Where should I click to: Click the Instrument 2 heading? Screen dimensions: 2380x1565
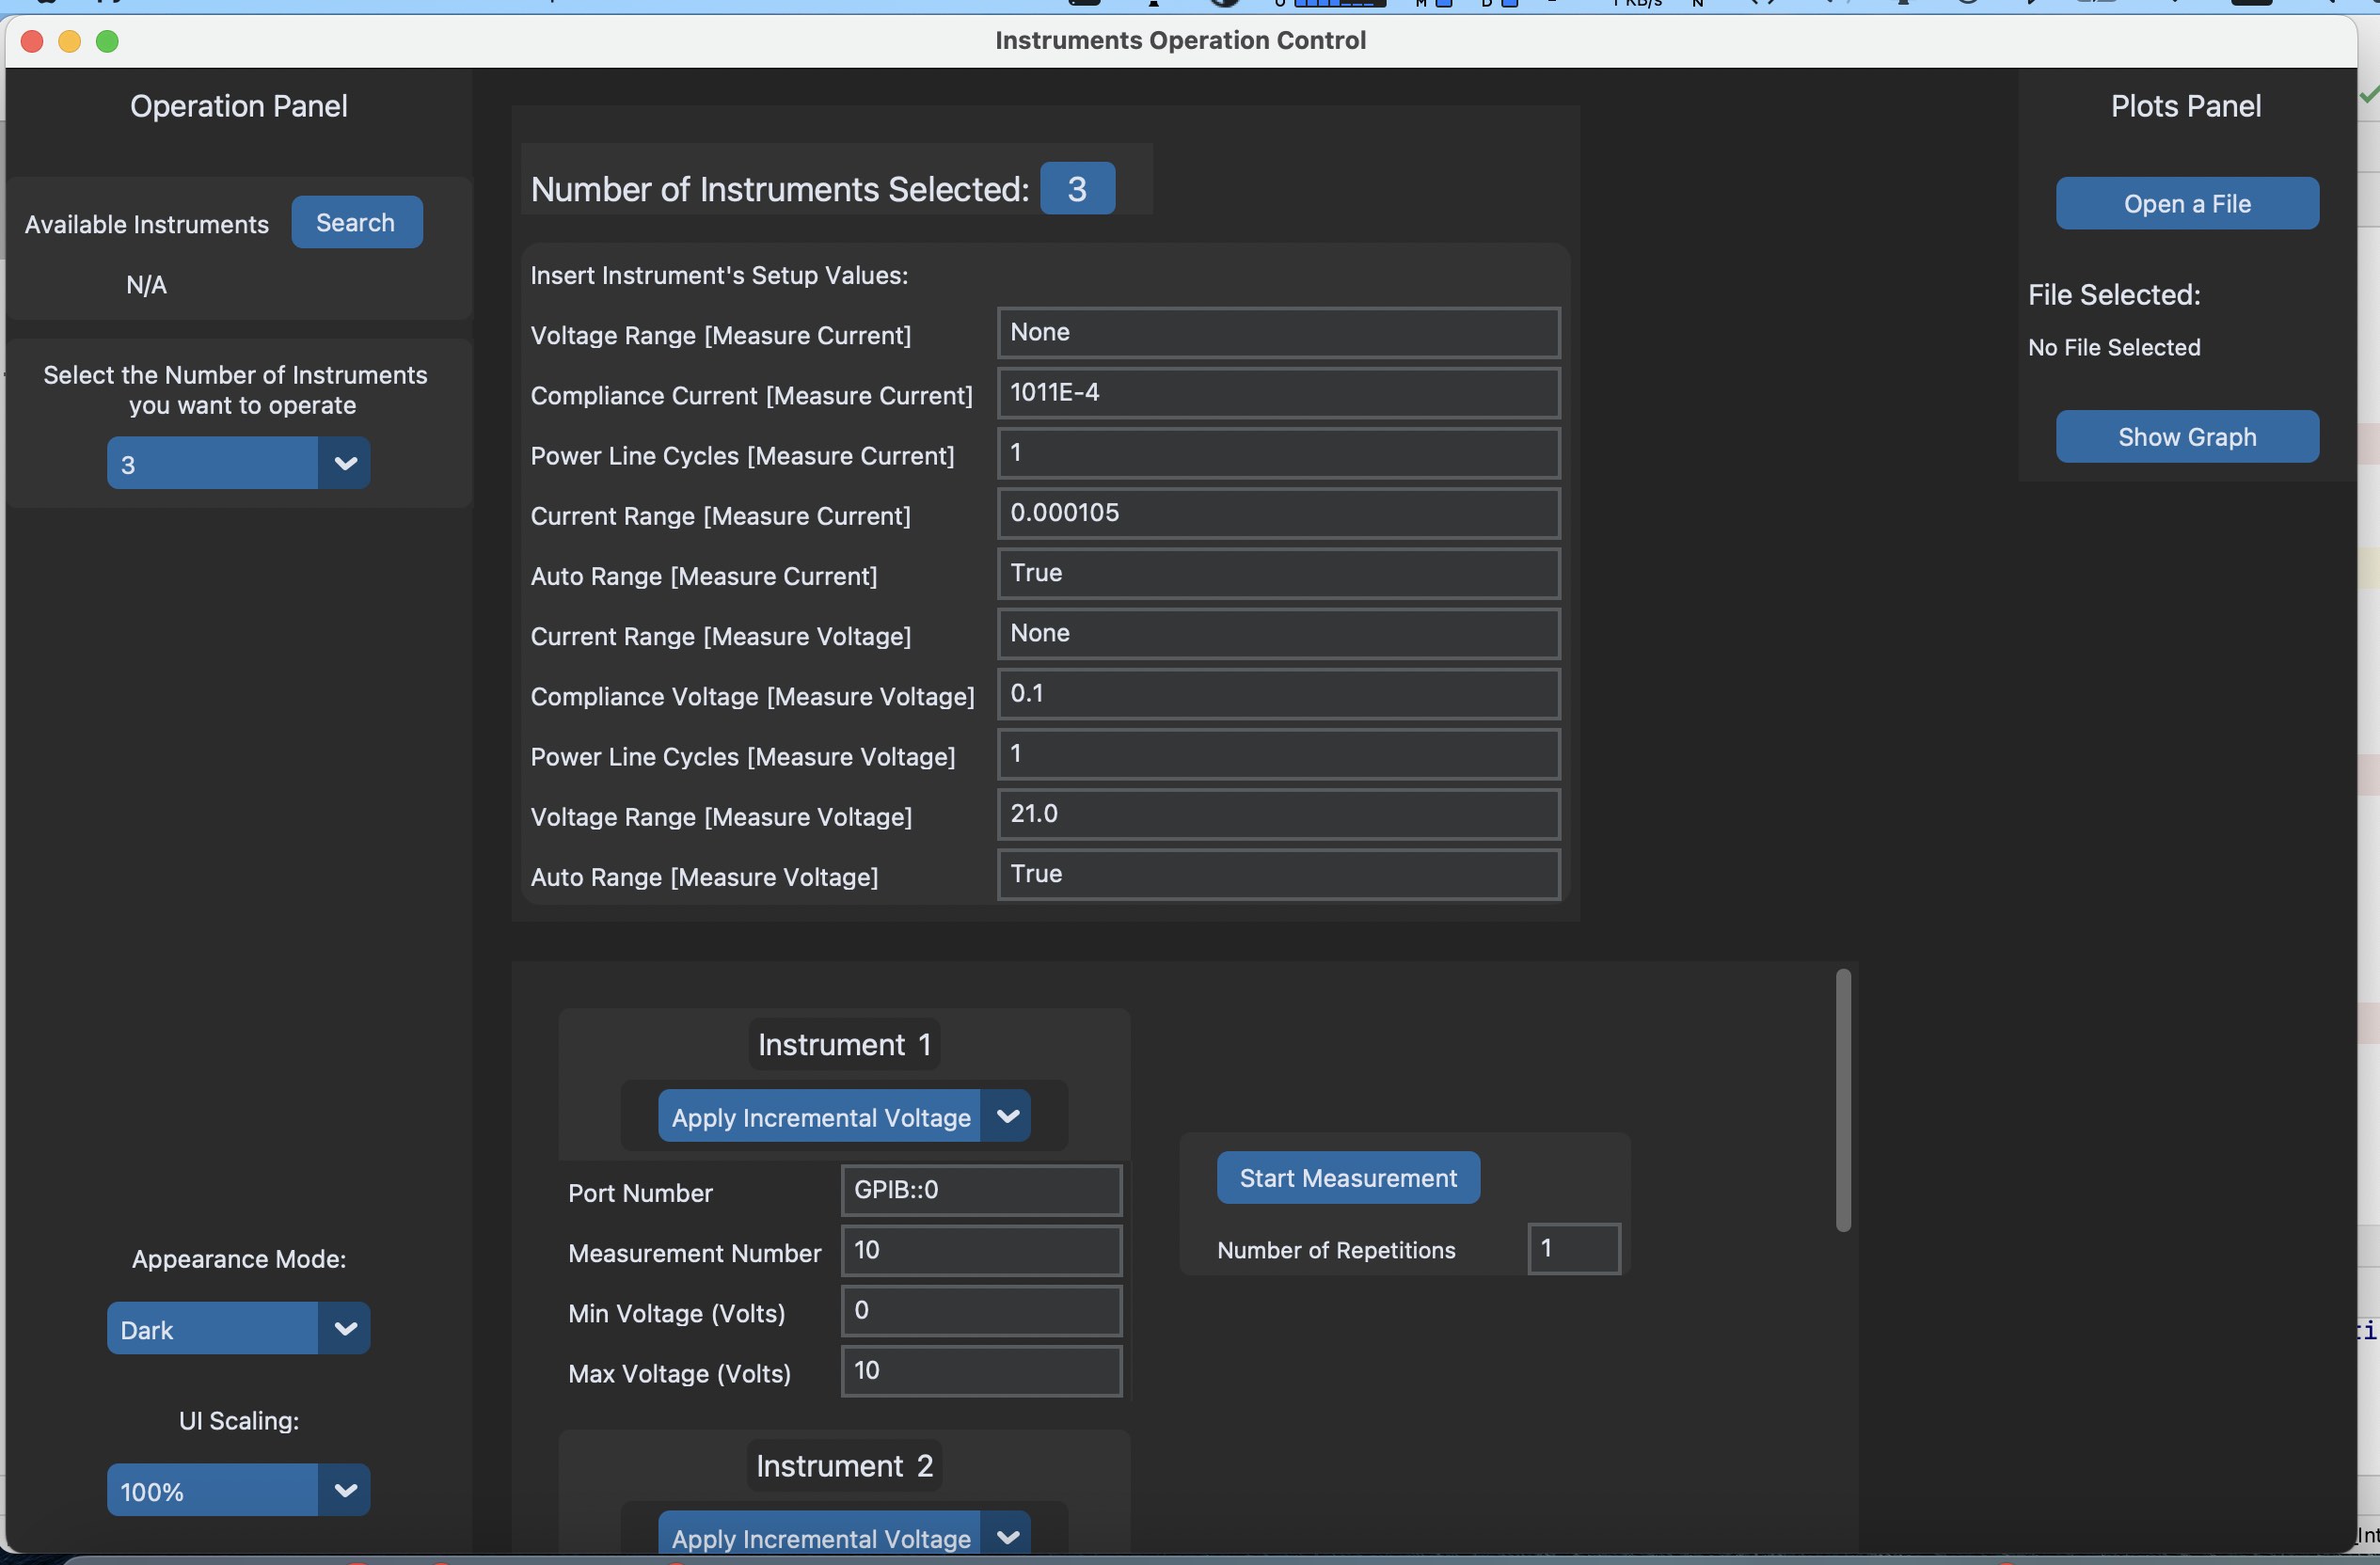pyautogui.click(x=844, y=1465)
